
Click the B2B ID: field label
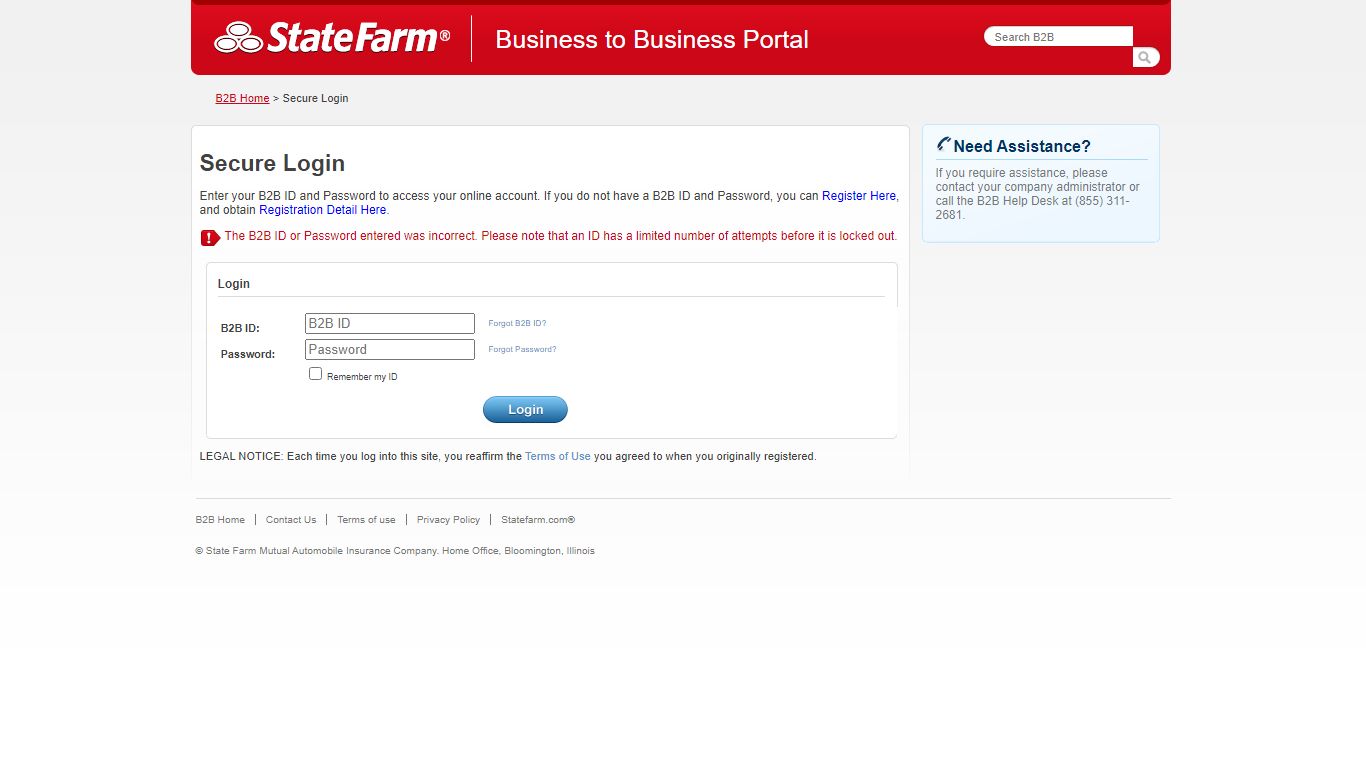240,328
